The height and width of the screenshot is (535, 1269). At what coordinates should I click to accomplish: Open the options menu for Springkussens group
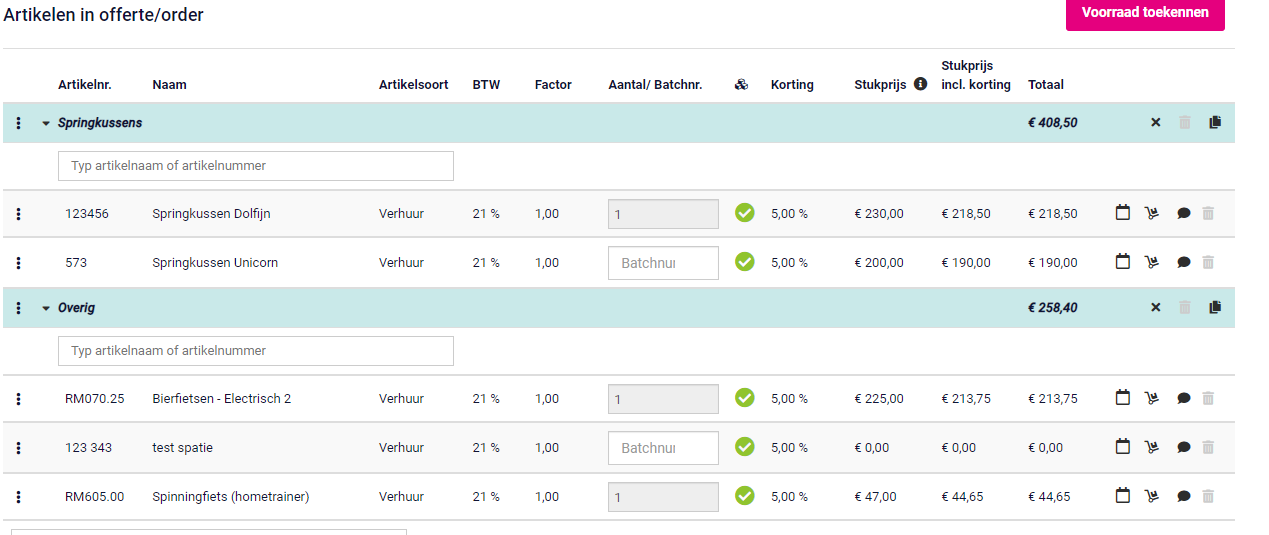coord(19,123)
